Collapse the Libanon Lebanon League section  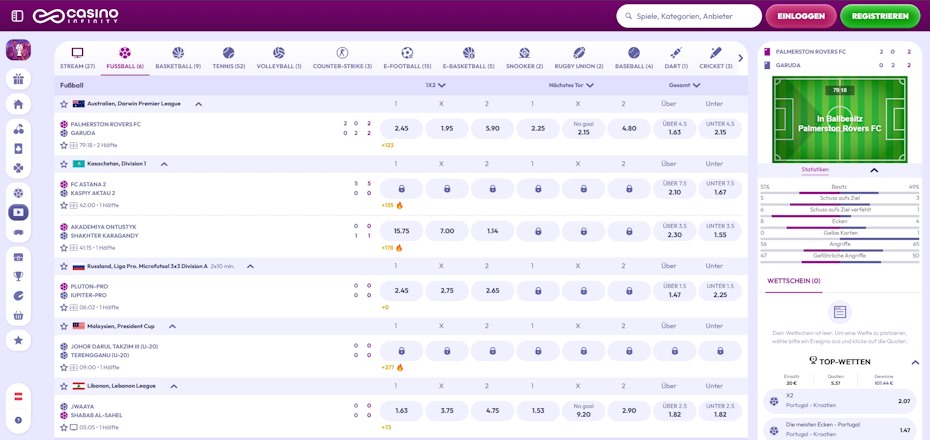(x=174, y=386)
